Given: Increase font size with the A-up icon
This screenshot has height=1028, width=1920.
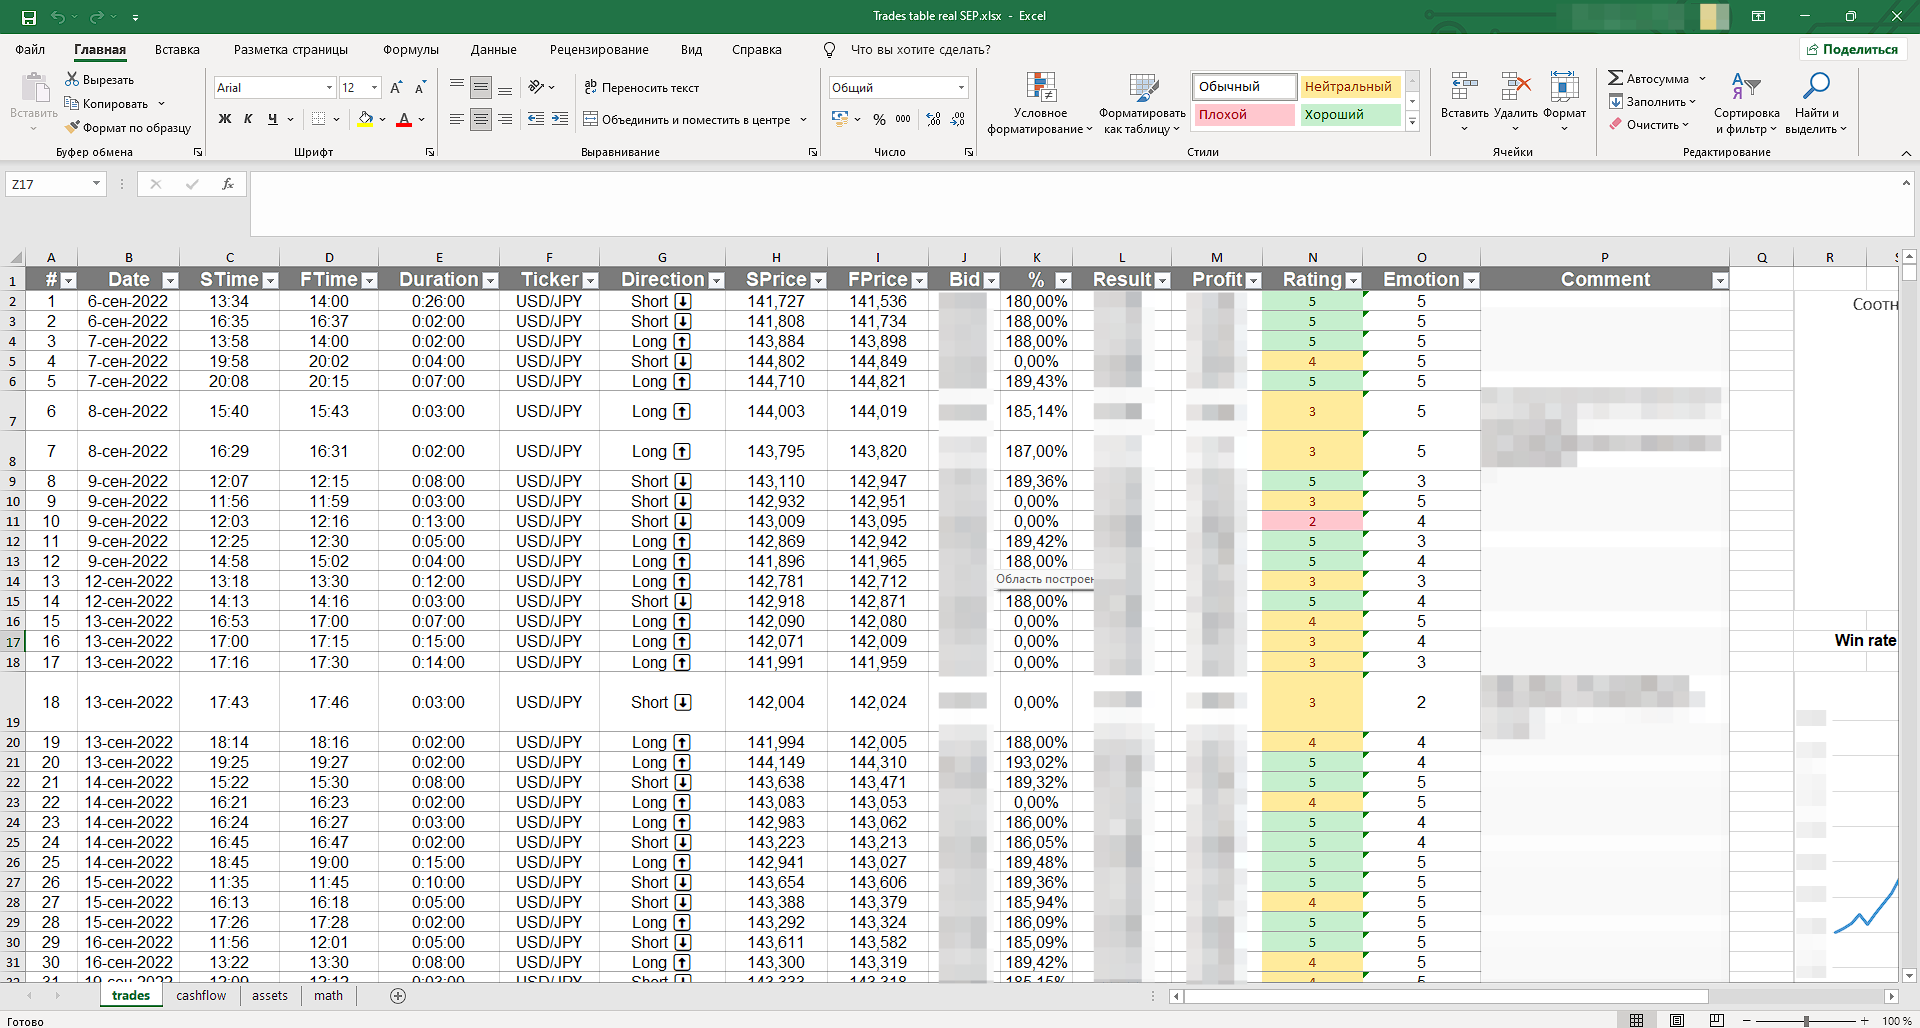Looking at the screenshot, I should (397, 88).
